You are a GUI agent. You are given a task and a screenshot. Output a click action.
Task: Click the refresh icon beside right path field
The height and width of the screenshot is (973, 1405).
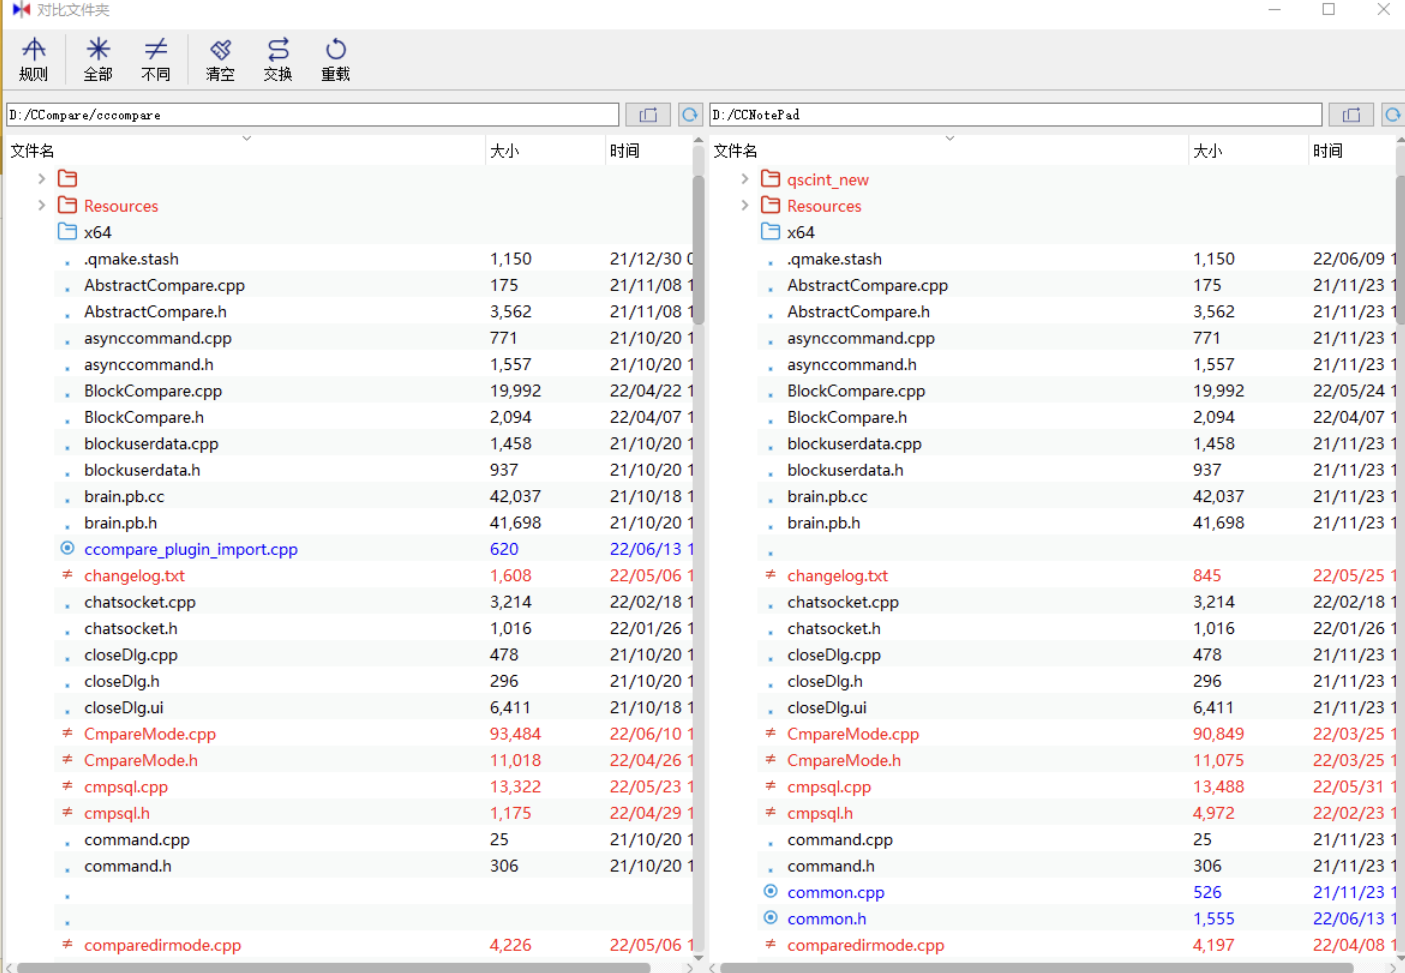(1392, 114)
